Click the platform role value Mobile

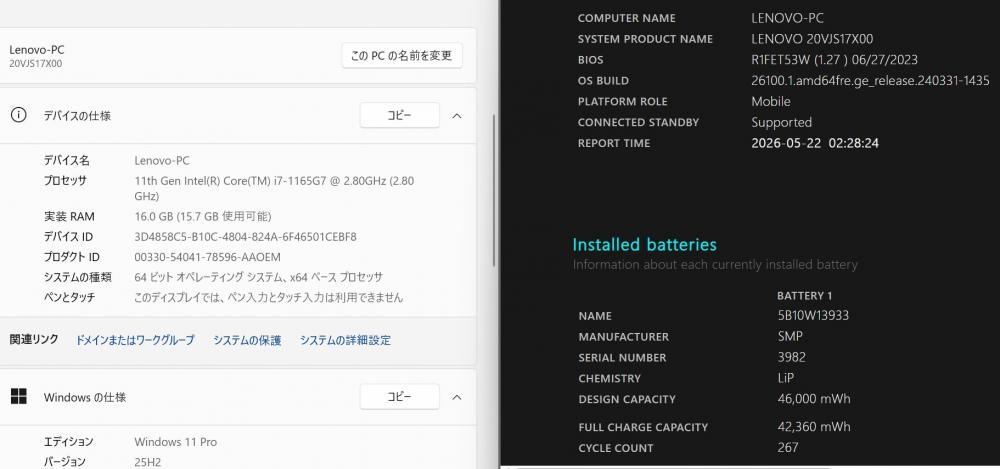770,102
